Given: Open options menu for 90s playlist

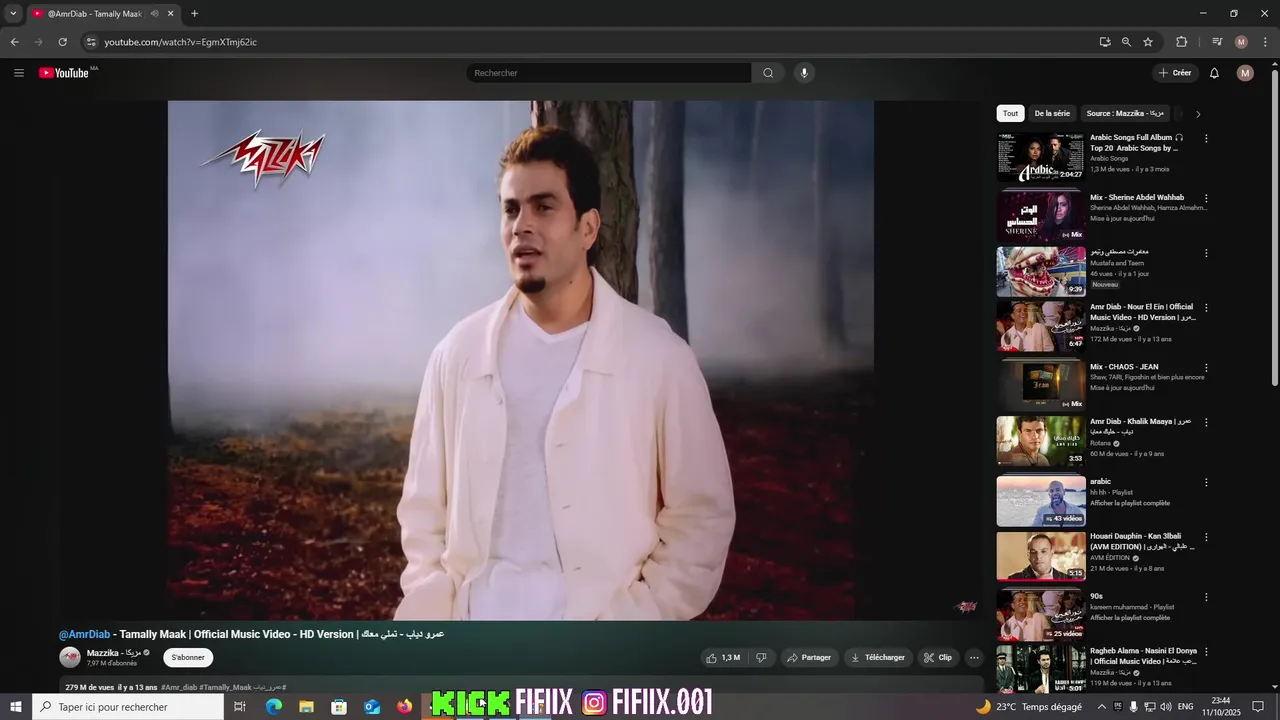Looking at the screenshot, I should tap(1206, 597).
